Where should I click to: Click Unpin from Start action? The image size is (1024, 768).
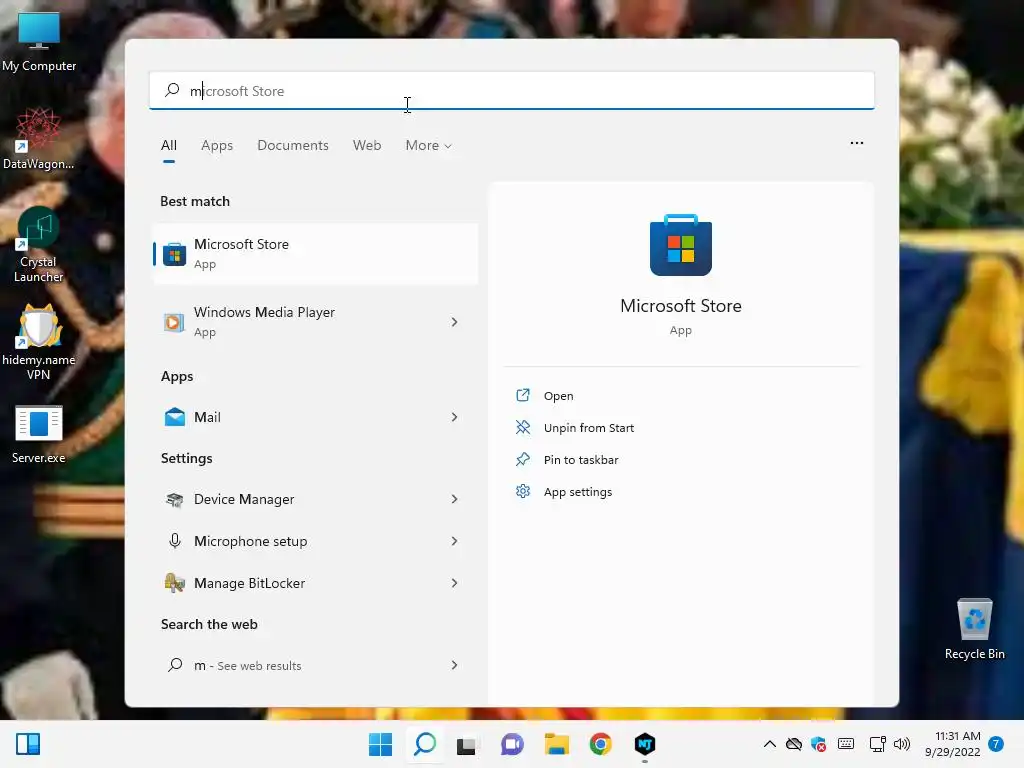pyautogui.click(x=588, y=428)
